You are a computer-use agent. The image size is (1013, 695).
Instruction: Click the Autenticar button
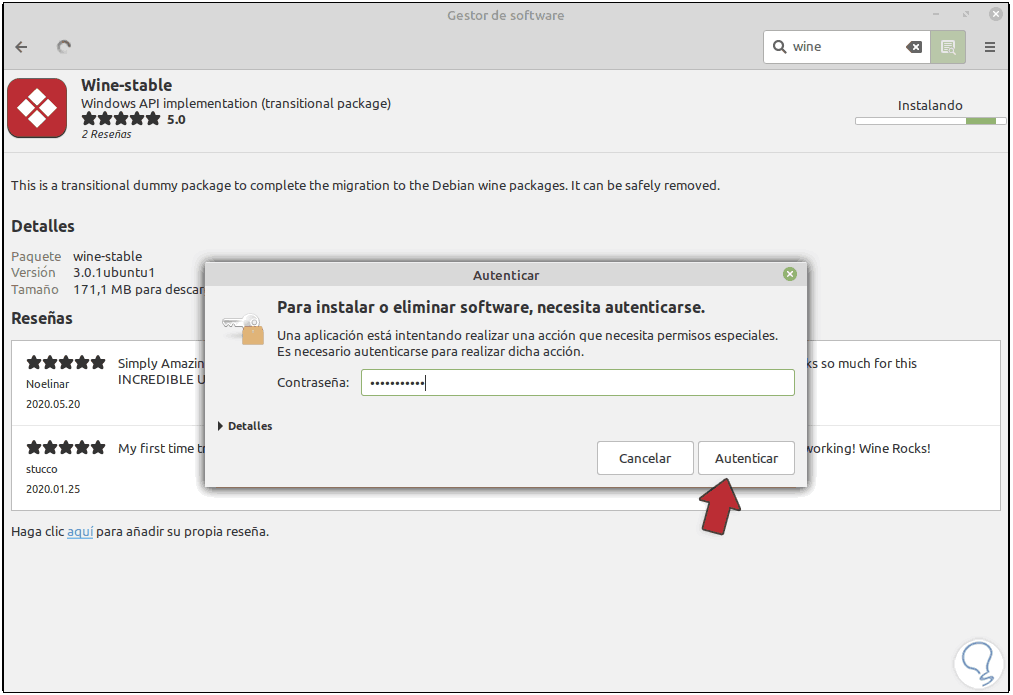click(x=746, y=458)
